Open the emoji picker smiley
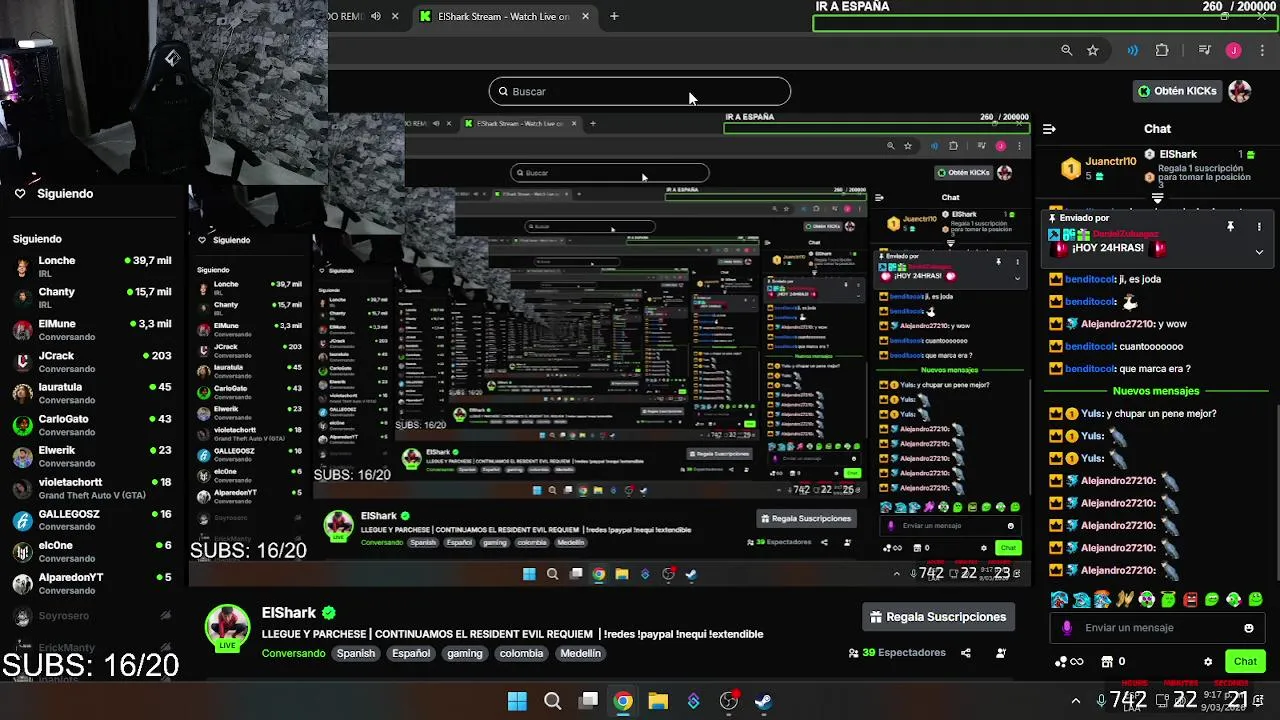The image size is (1280, 720). pos(1249,628)
